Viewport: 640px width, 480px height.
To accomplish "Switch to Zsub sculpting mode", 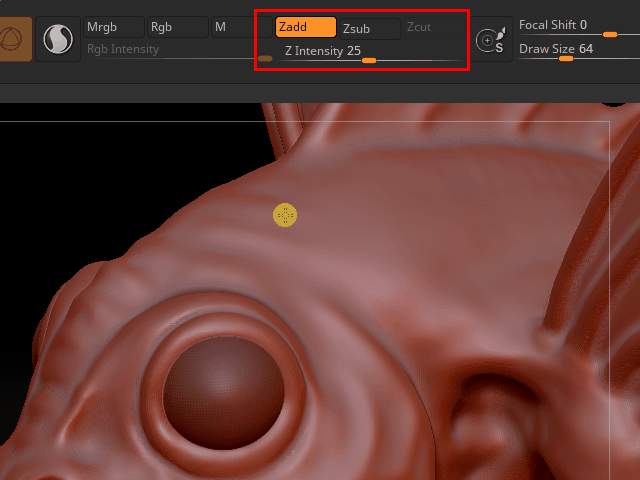I will (x=368, y=28).
